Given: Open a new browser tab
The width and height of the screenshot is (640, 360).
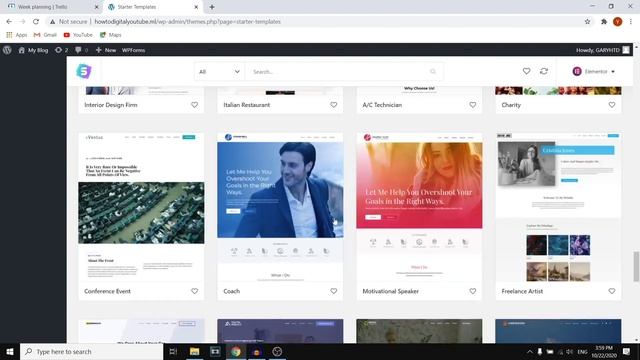Looking at the screenshot, I should (212, 7).
